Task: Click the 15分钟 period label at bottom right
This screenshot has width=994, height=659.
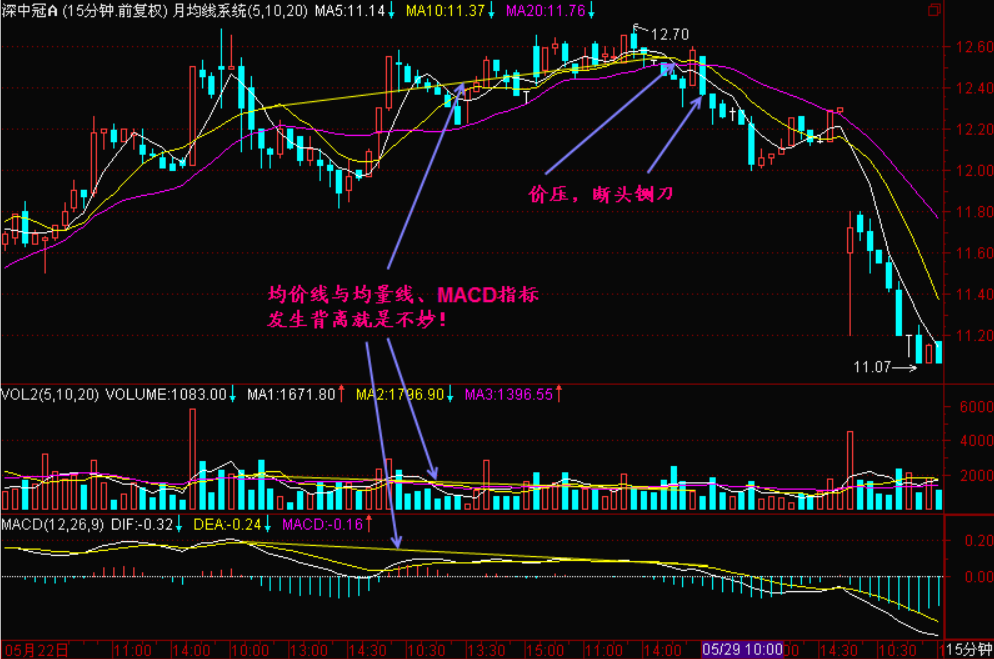Action: coord(970,649)
